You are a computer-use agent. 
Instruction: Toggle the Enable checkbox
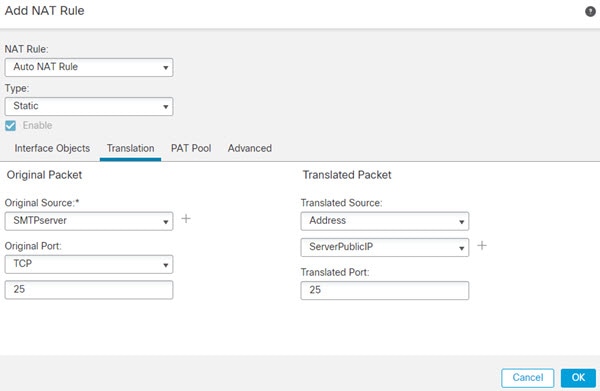[10, 125]
